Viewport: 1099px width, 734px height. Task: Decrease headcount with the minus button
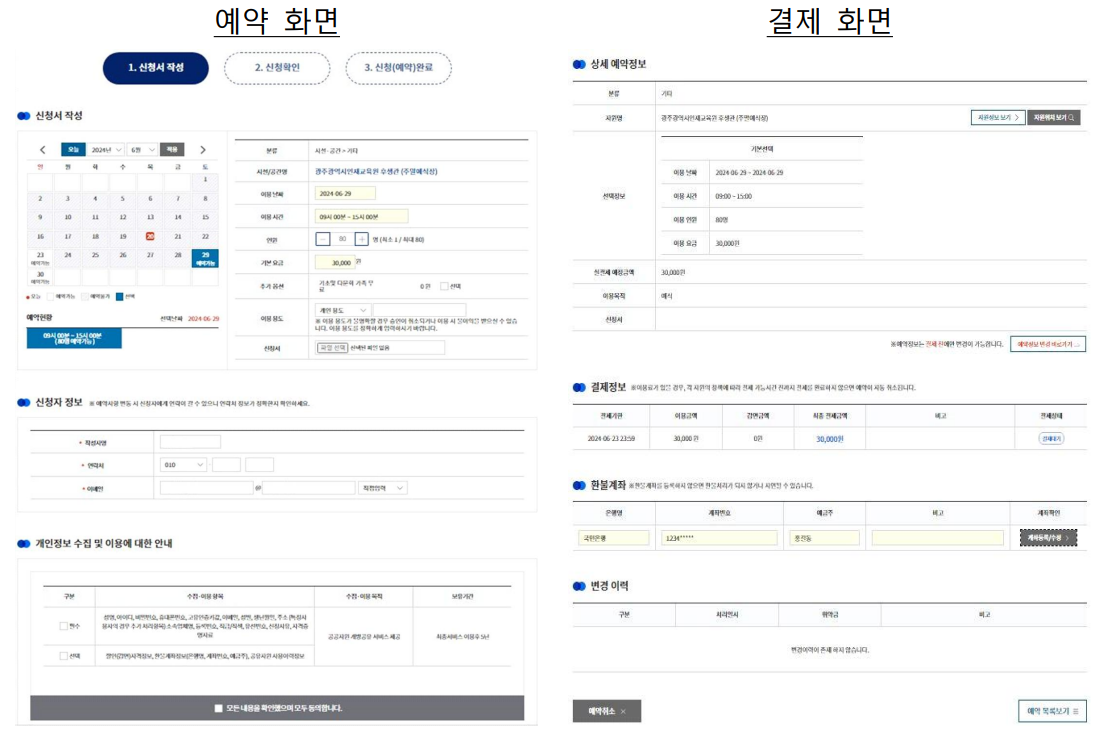click(322, 239)
